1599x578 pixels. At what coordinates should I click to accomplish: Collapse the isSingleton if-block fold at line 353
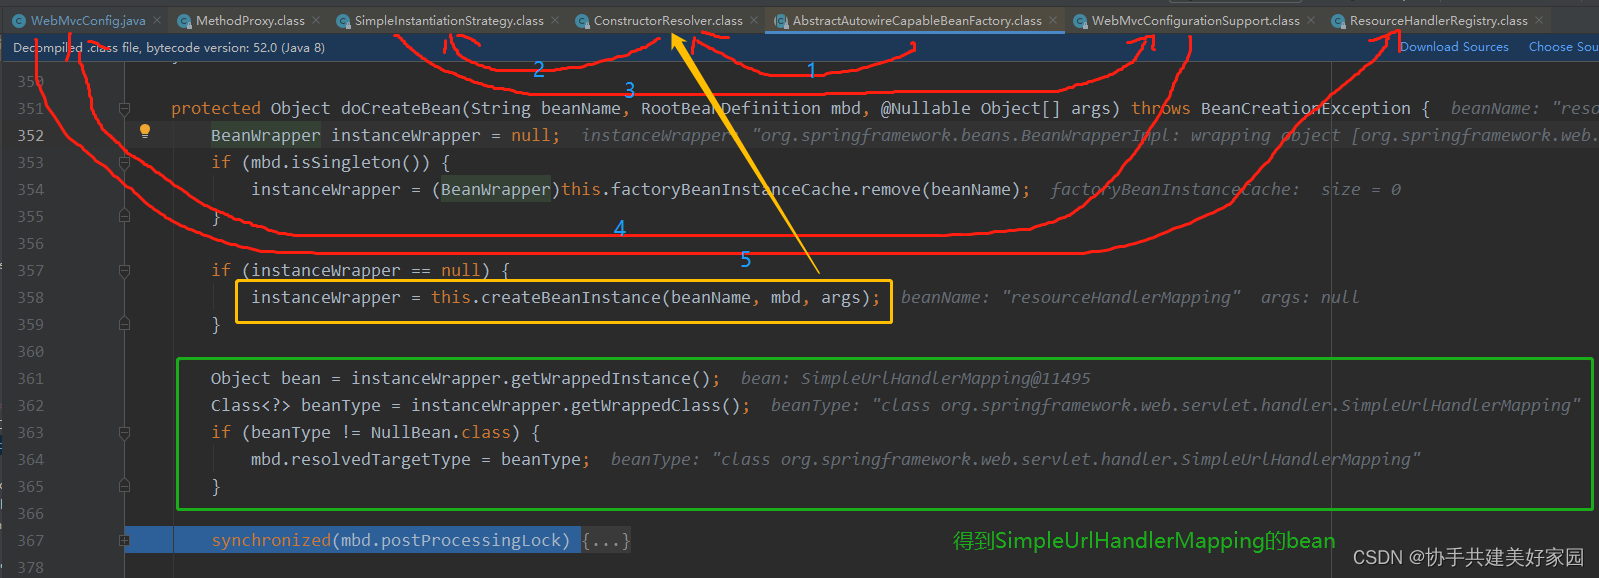tap(124, 162)
